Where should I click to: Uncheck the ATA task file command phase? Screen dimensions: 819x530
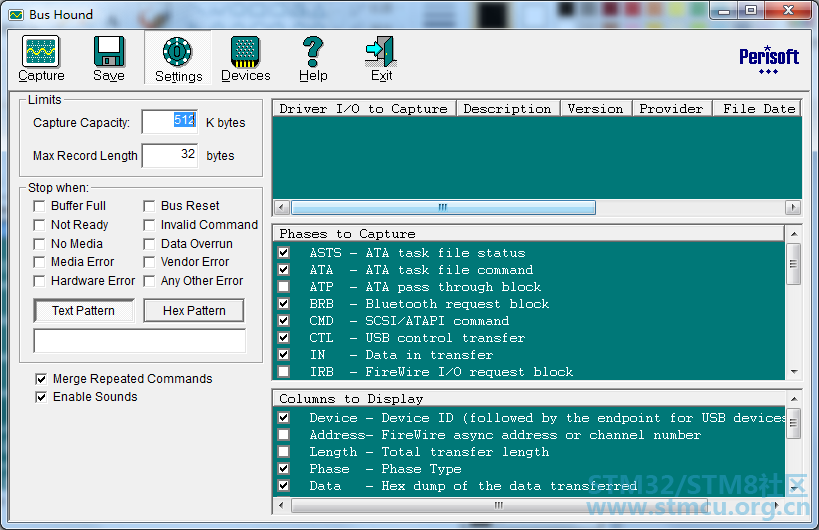pos(284,270)
